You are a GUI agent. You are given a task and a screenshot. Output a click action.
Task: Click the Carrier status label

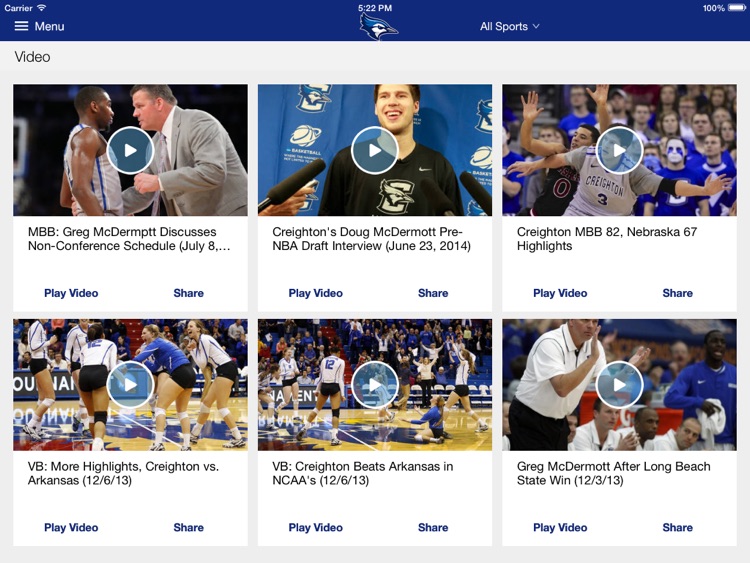click(x=18, y=8)
